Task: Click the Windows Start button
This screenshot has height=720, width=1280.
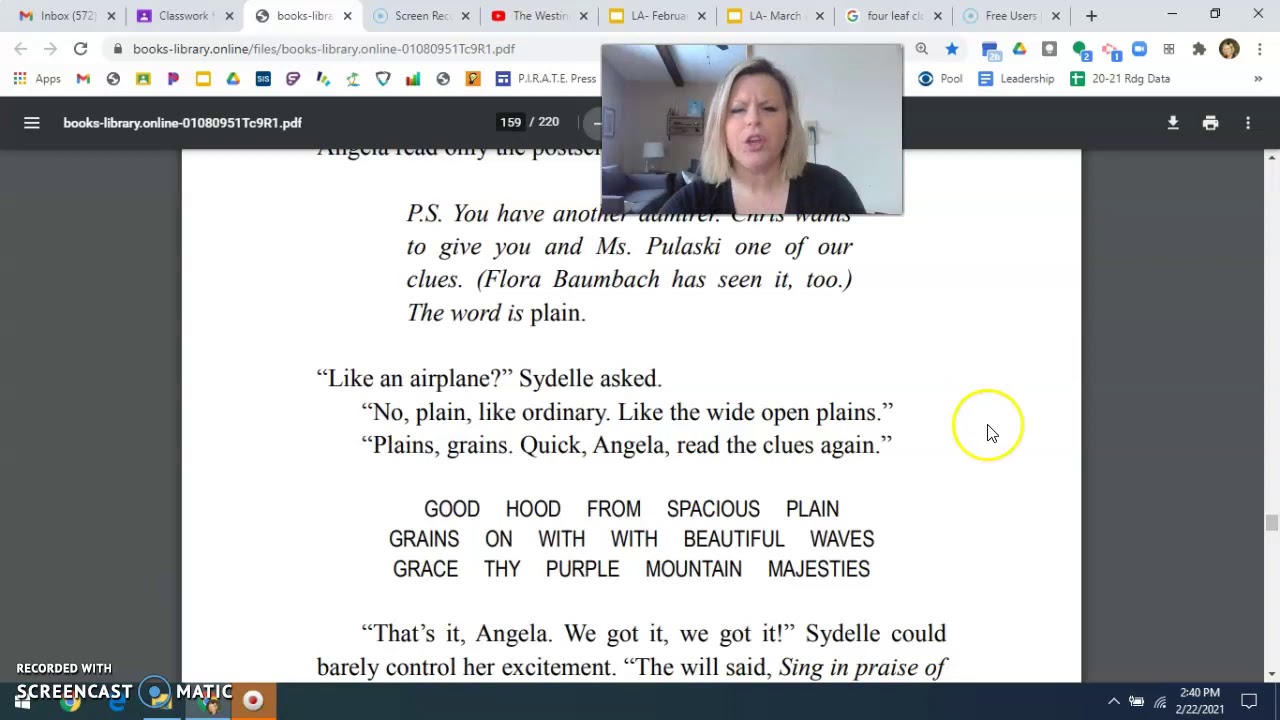Action: coord(22,702)
